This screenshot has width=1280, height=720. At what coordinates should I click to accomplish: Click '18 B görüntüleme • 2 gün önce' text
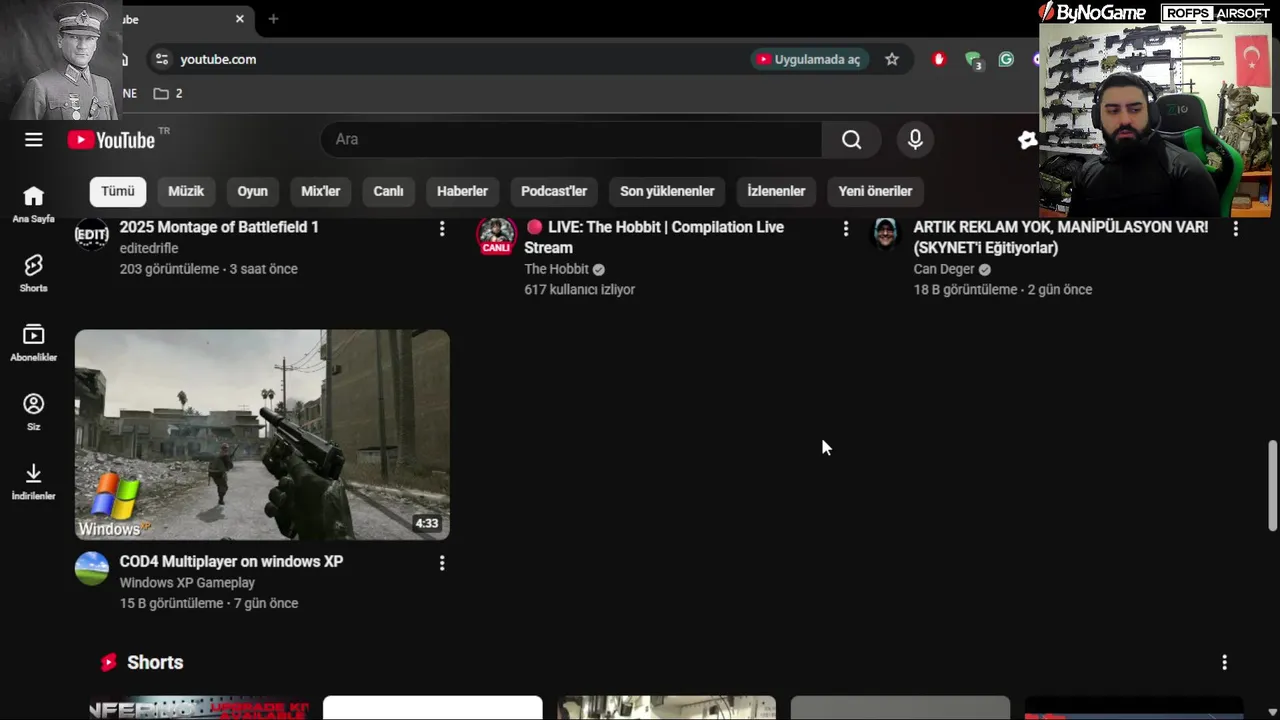[1003, 290]
